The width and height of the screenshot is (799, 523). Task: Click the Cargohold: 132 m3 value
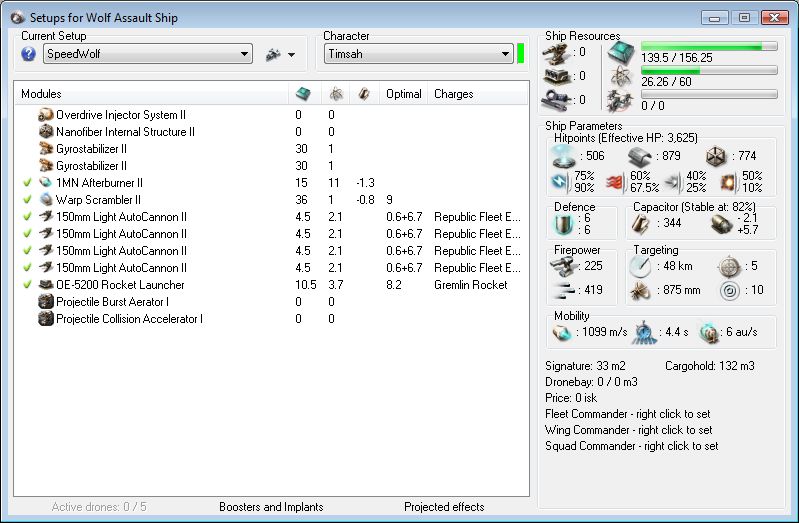coord(710,365)
